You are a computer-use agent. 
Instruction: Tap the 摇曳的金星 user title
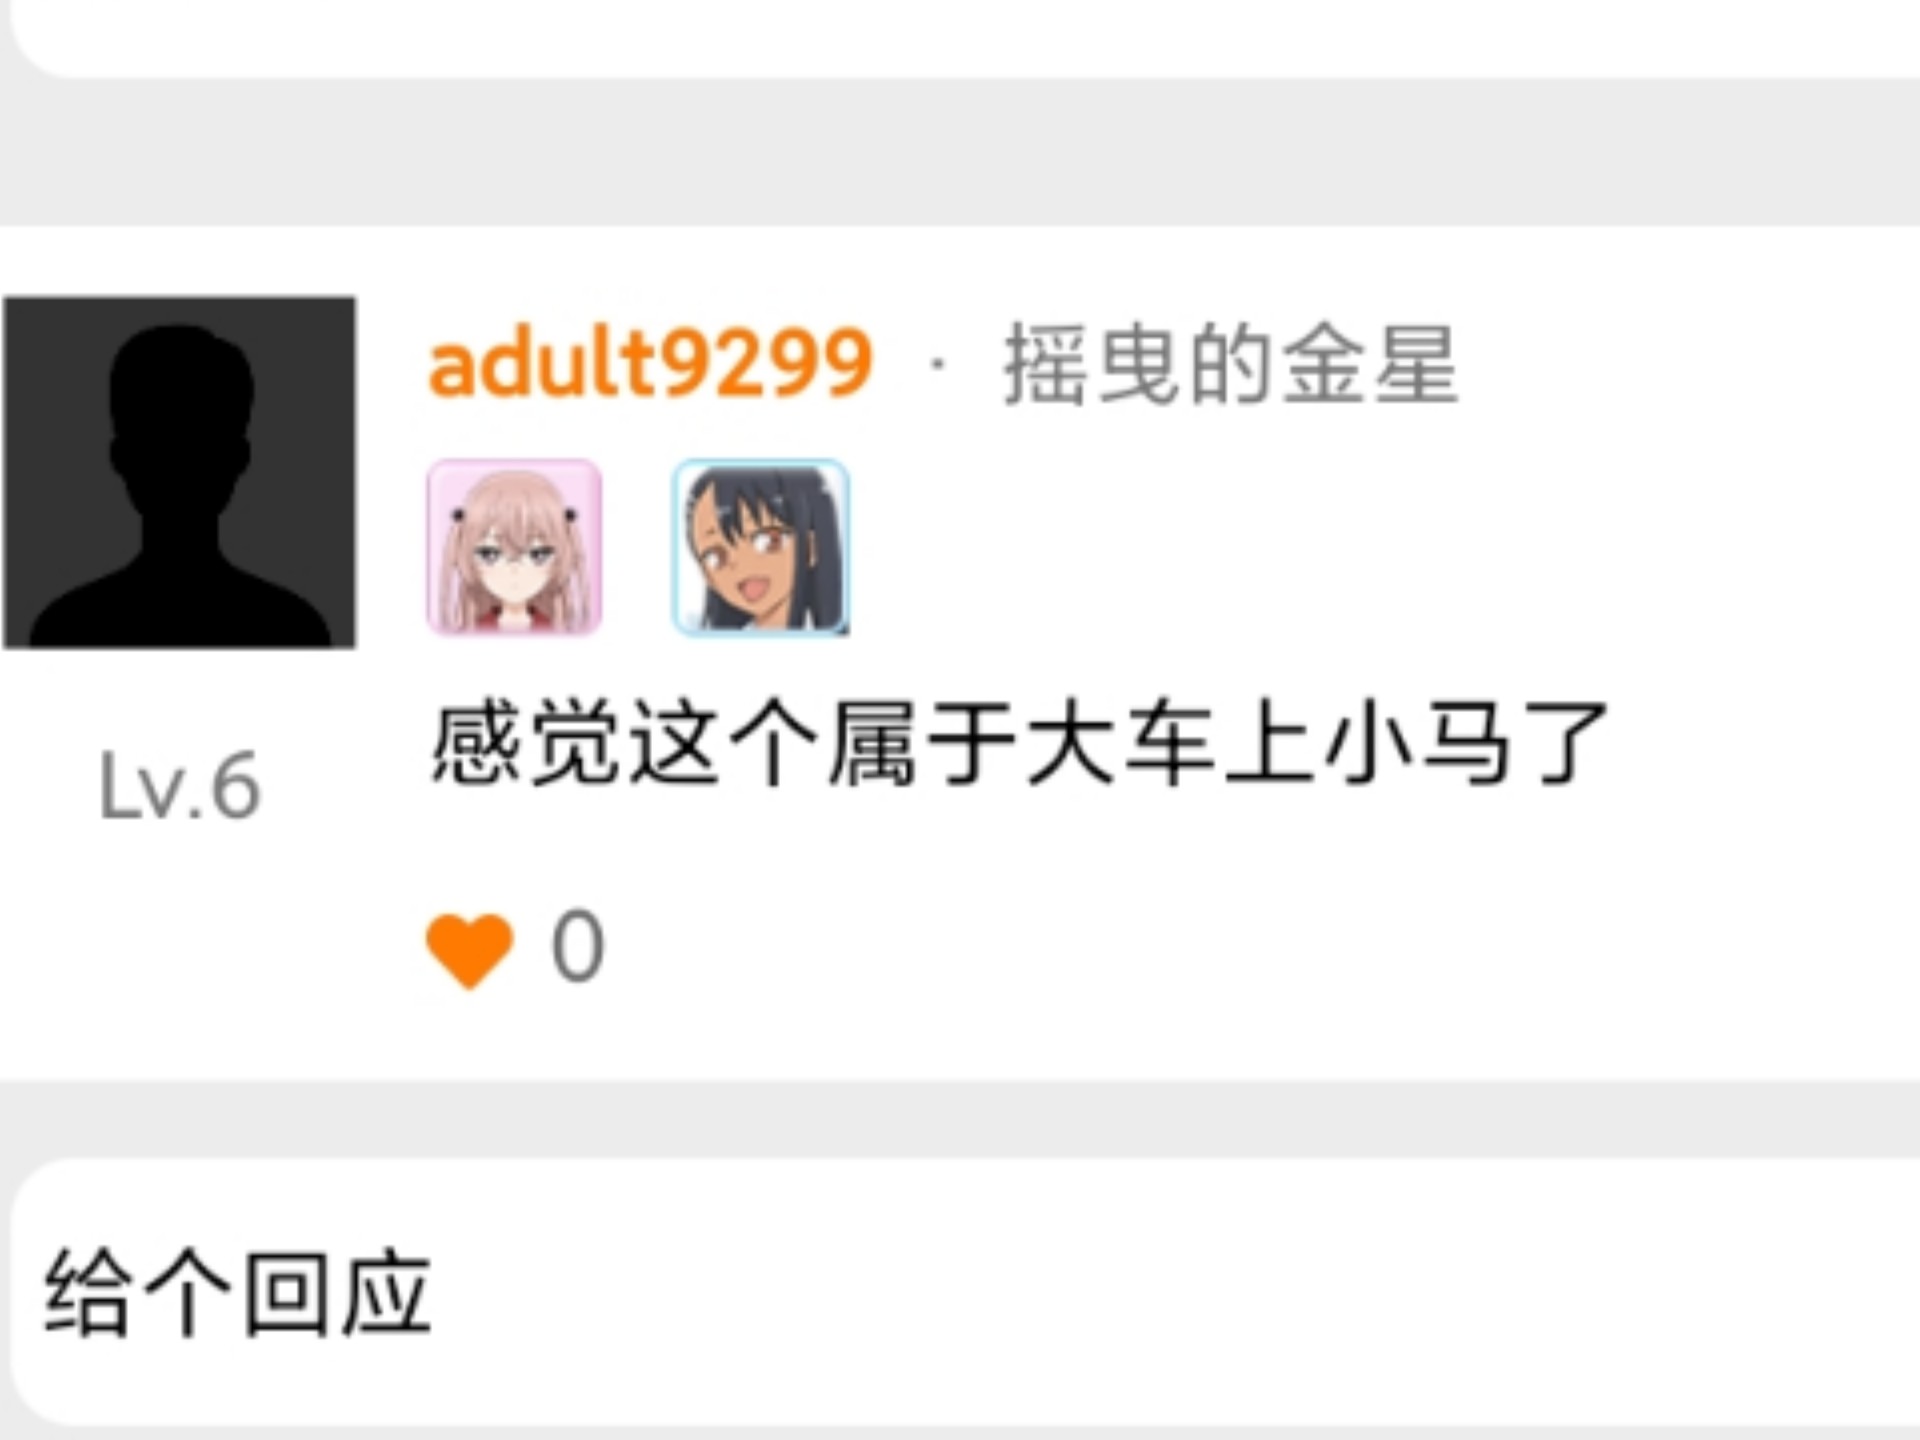tap(1230, 364)
